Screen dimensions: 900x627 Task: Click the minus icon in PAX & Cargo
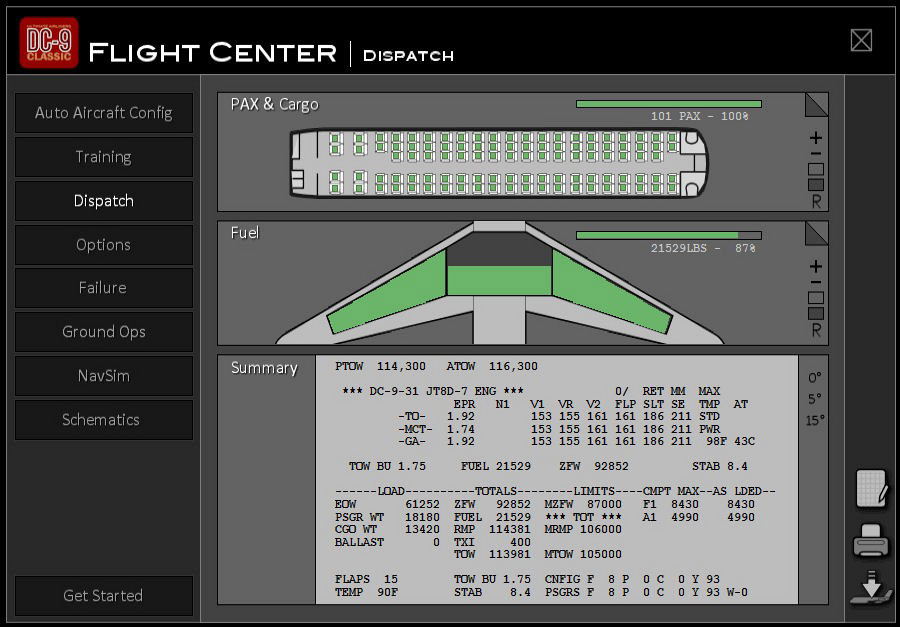point(816,154)
